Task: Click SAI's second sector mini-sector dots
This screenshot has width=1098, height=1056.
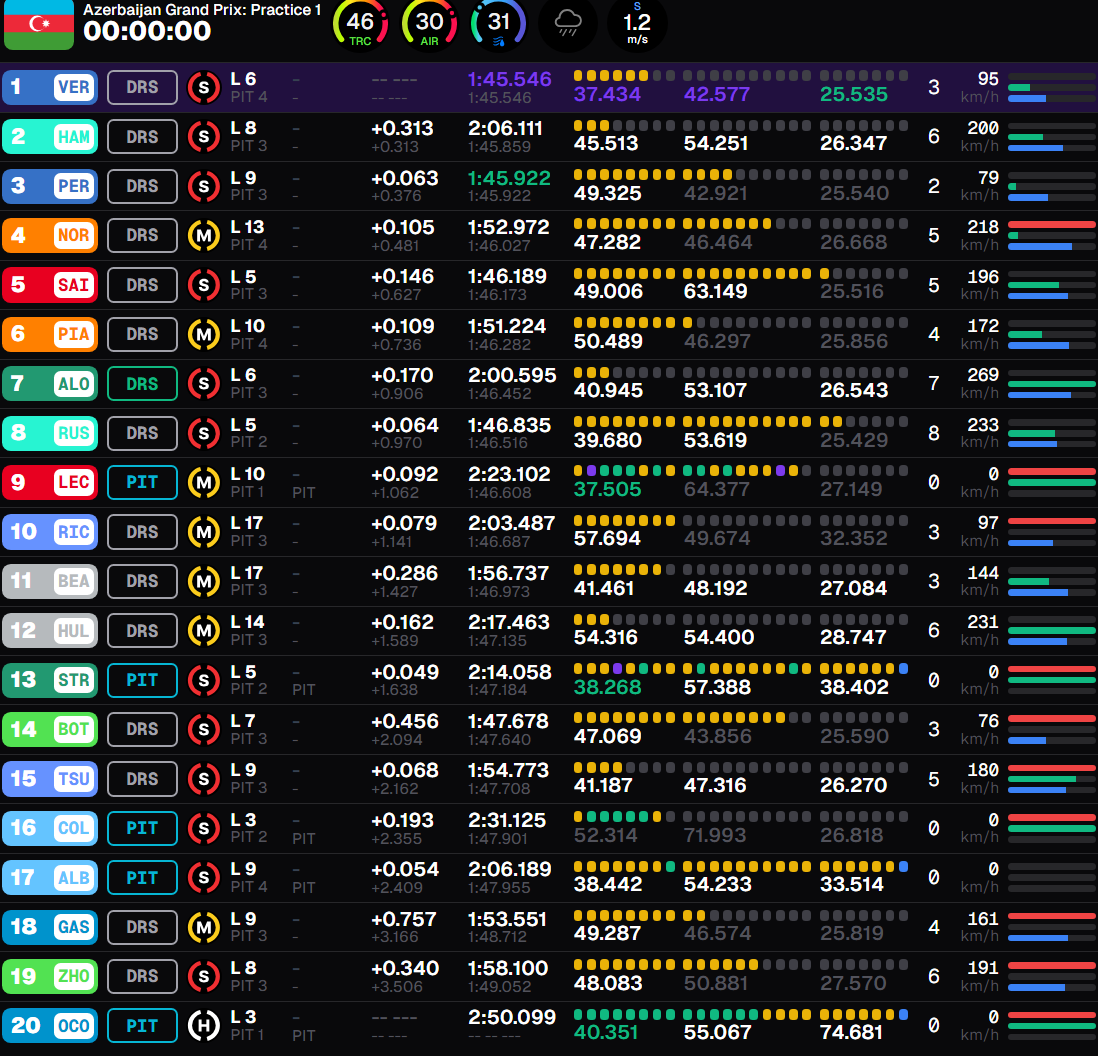Action: coord(747,273)
